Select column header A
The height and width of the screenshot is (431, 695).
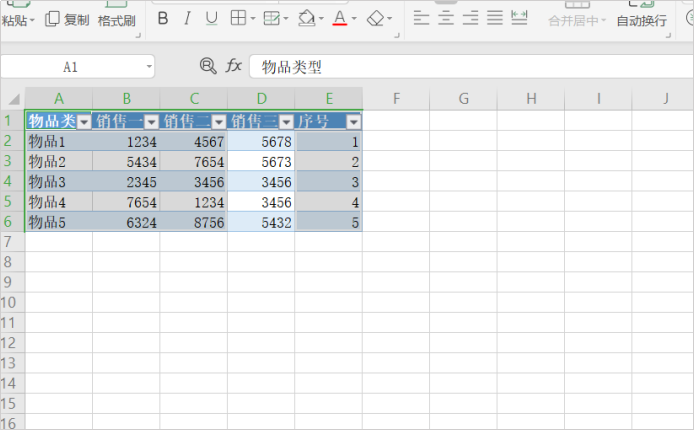59,98
